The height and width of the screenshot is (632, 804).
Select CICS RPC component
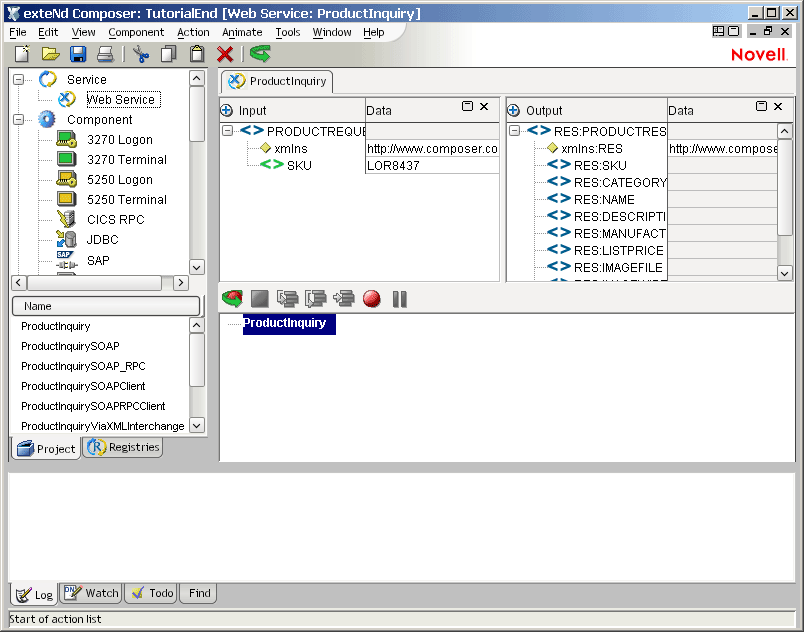click(115, 219)
